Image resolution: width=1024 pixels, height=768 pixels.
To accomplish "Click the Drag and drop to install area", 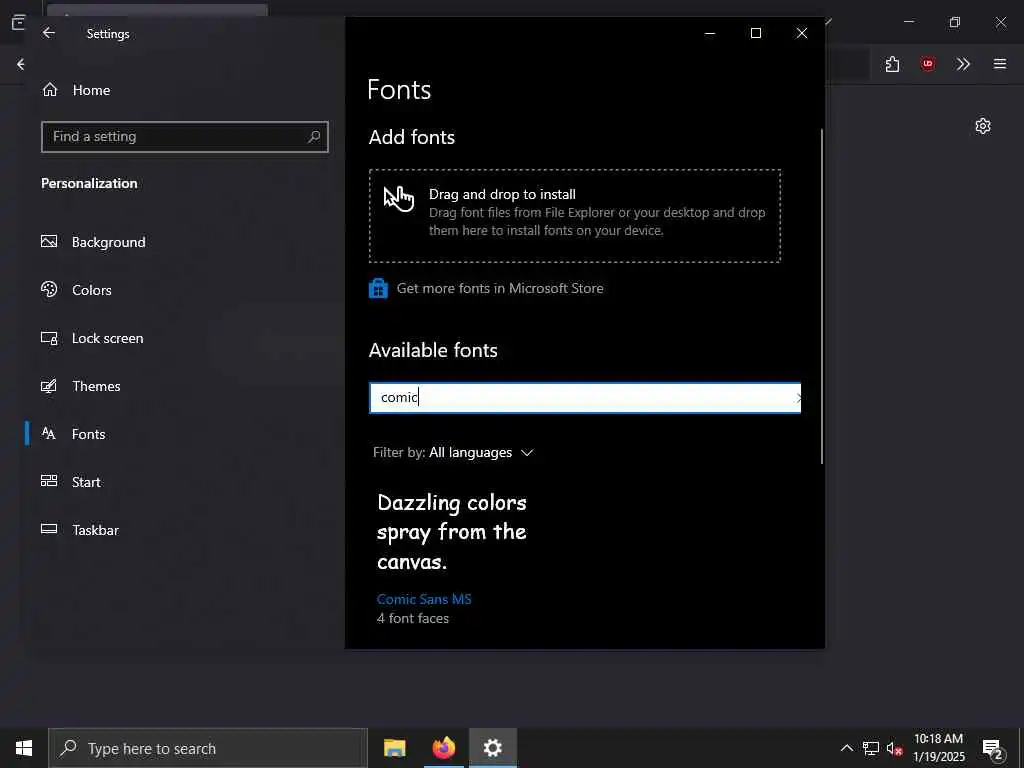I will coord(575,216).
